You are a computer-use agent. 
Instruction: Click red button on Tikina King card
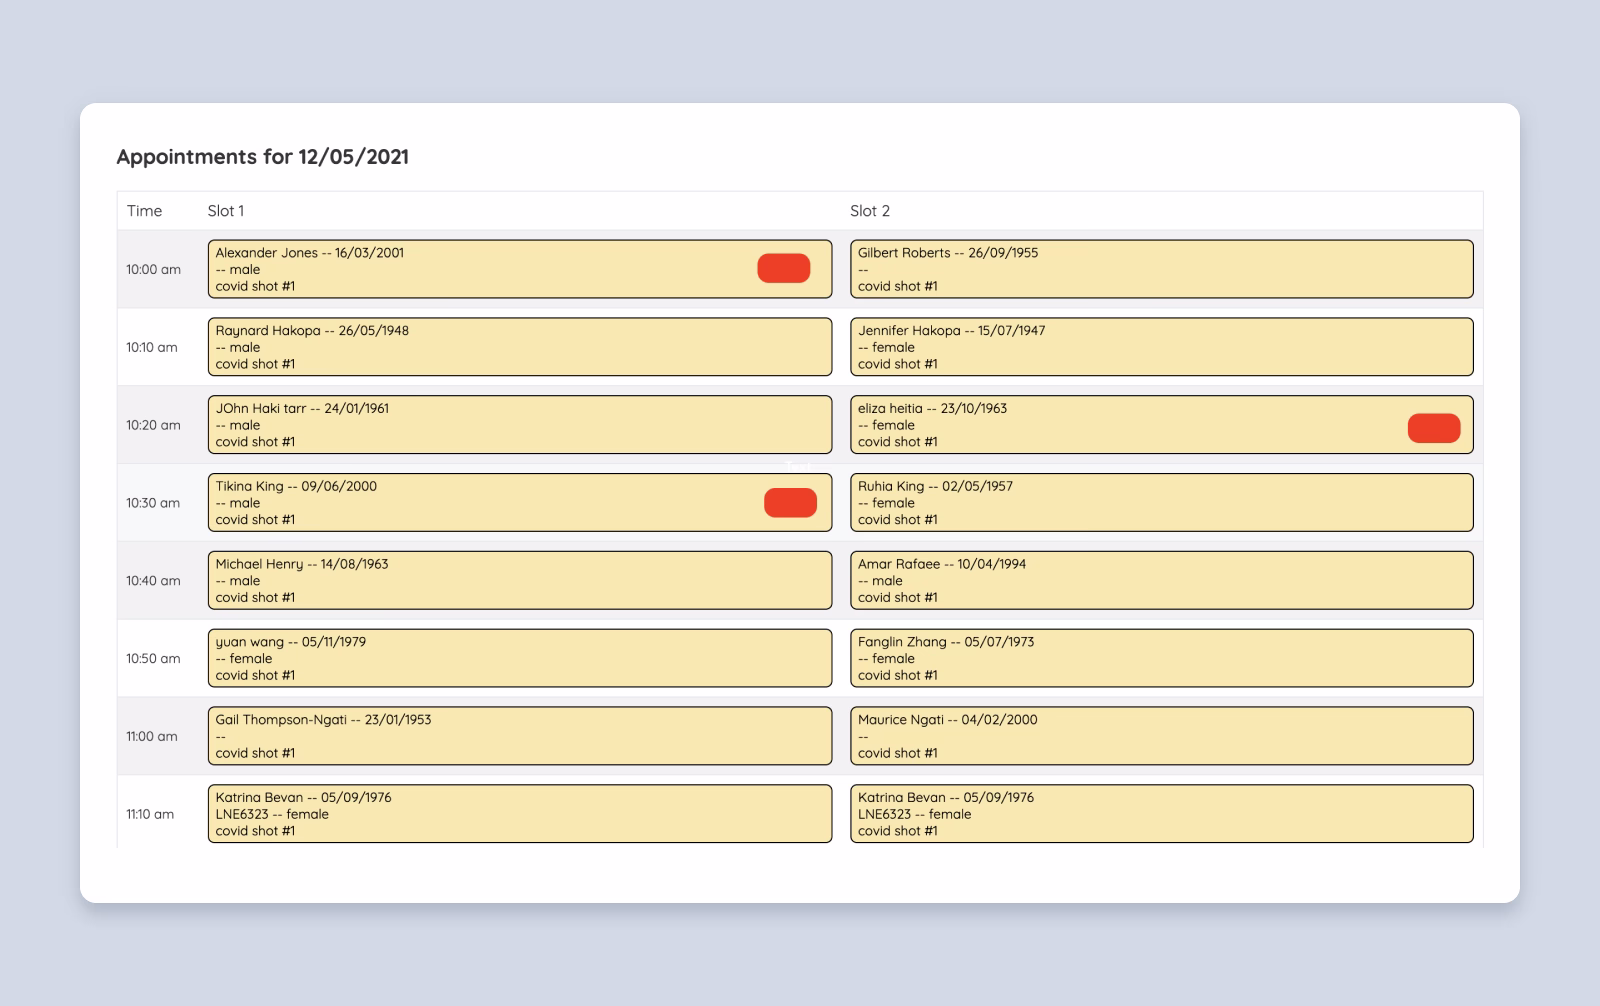[x=791, y=503]
